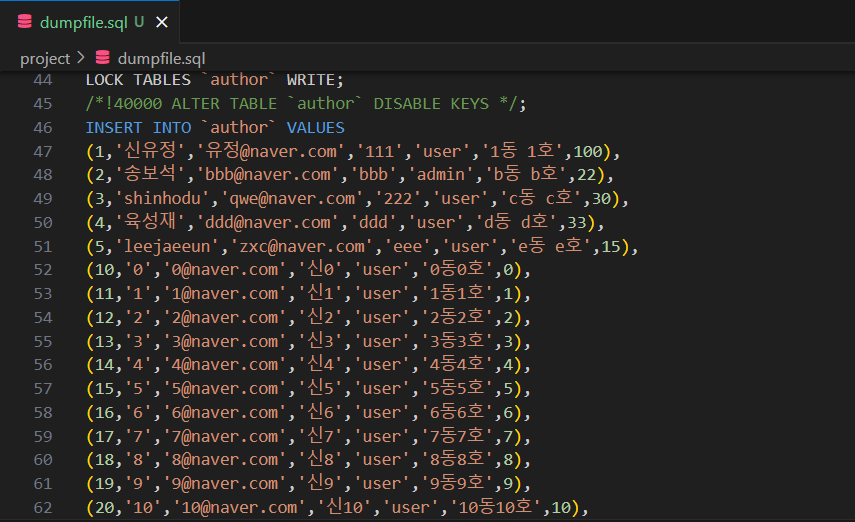Click the 'project' breadcrumb segment

(45, 58)
